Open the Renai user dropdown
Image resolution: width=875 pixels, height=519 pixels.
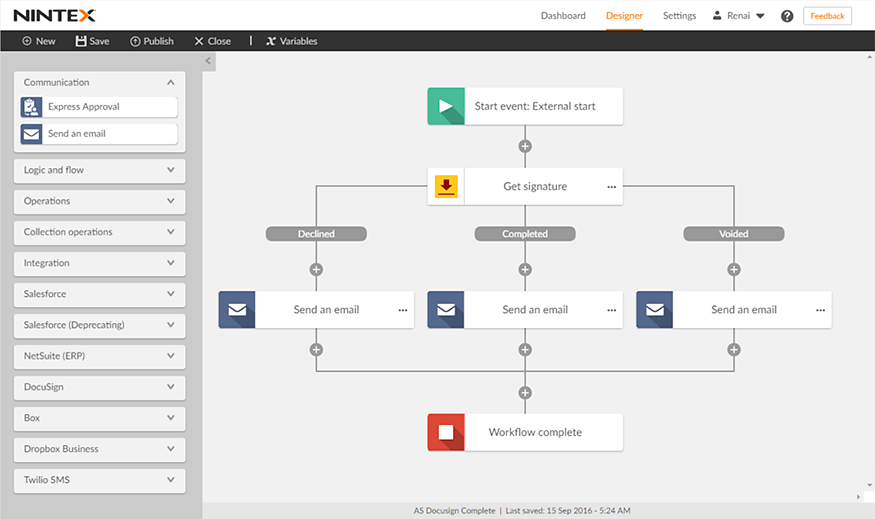pyautogui.click(x=739, y=16)
